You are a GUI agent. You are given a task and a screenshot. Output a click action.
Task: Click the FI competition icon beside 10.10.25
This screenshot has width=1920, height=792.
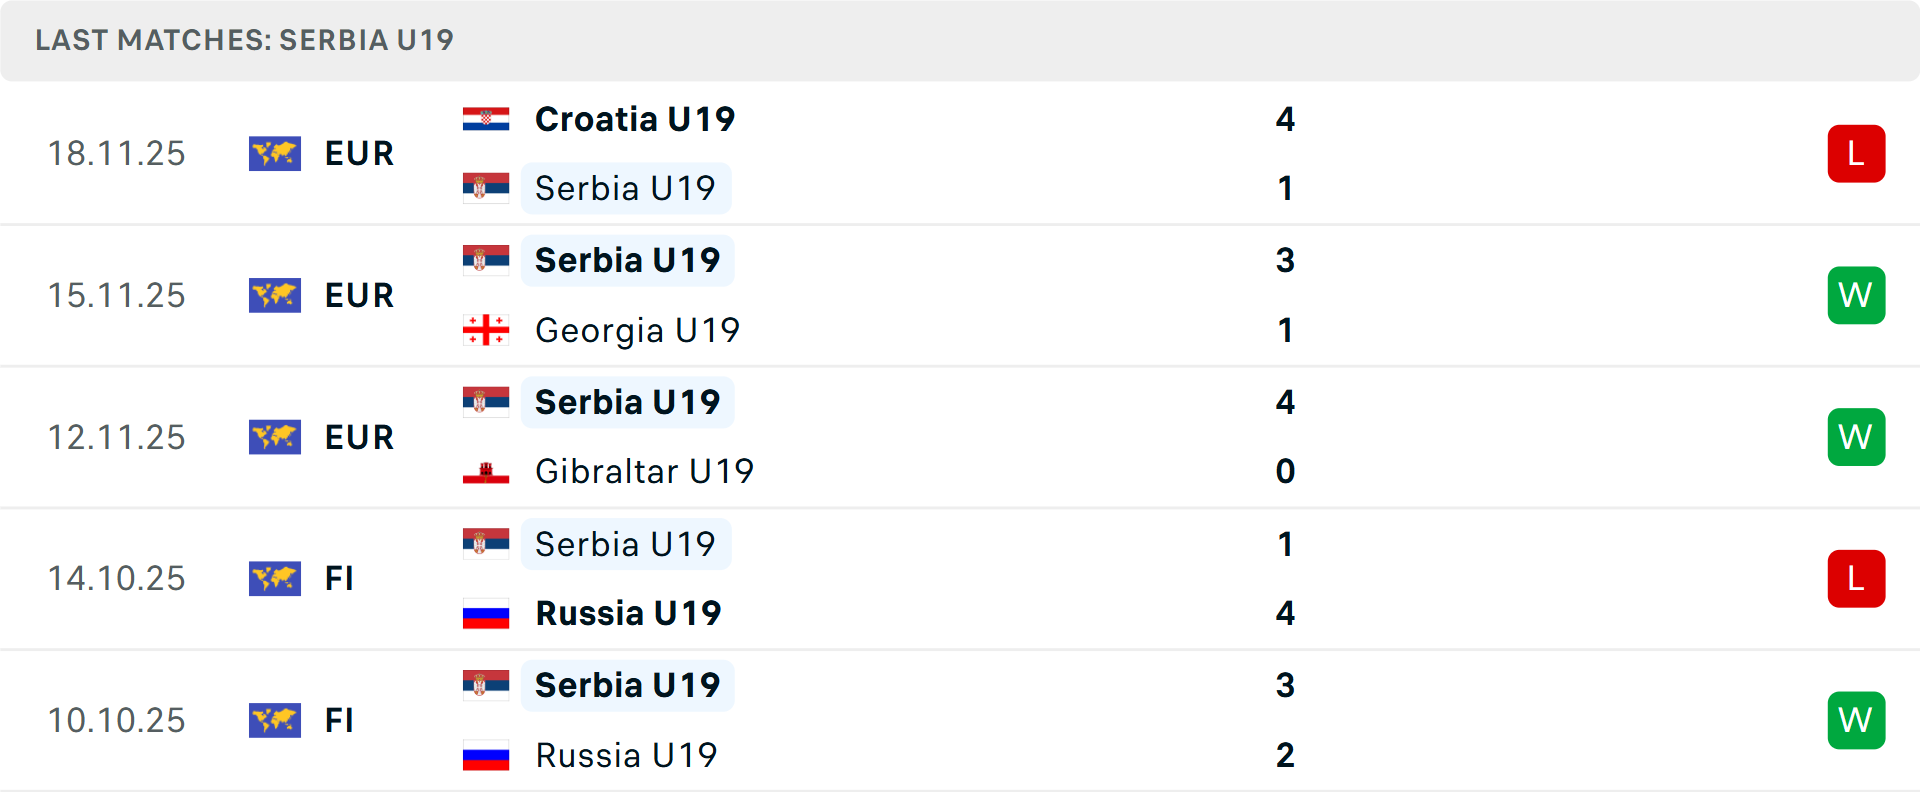pyautogui.click(x=275, y=720)
